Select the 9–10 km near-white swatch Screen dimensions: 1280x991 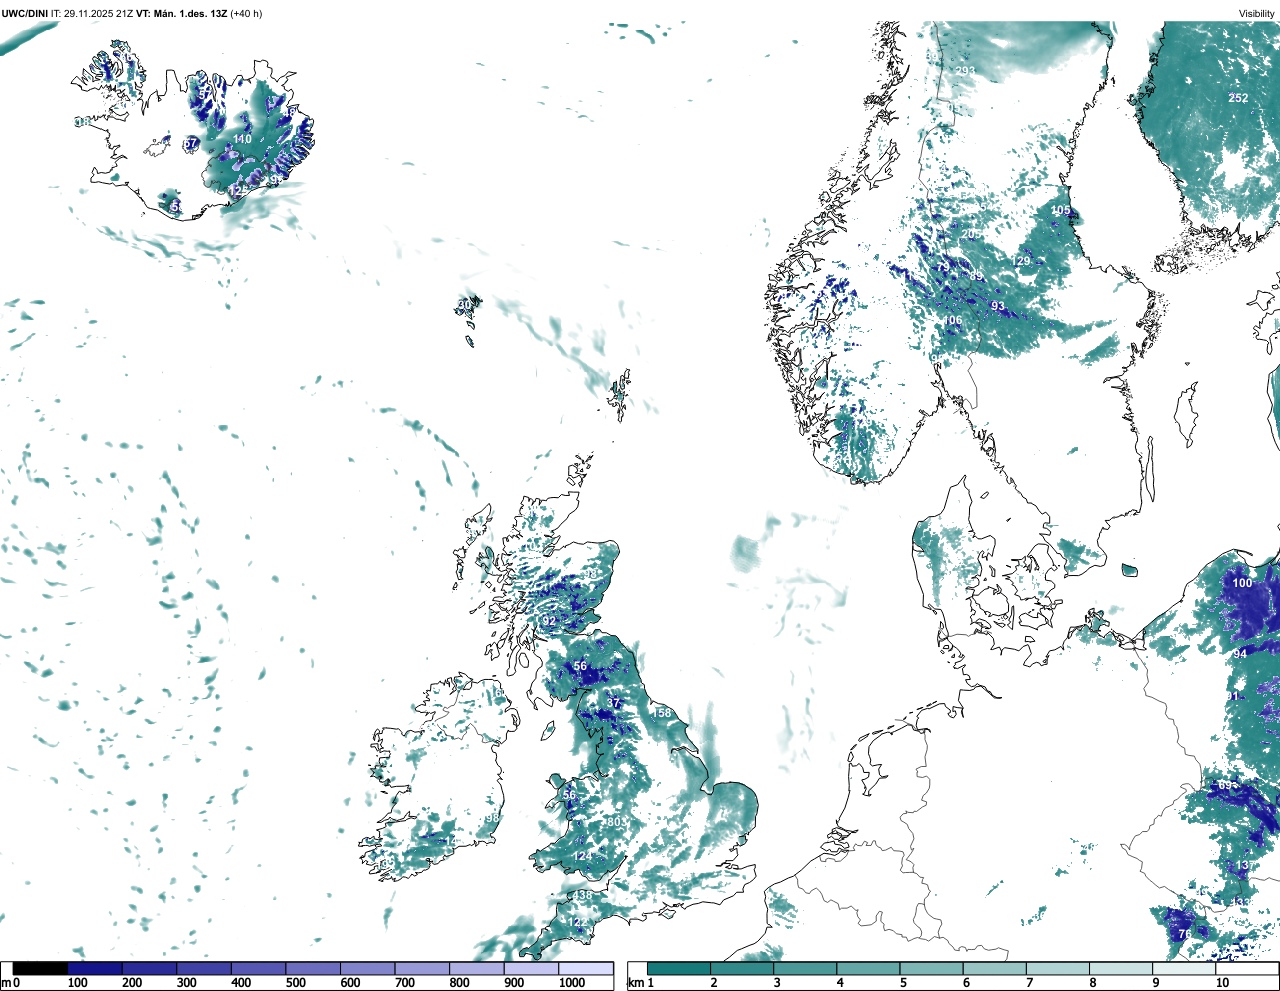click(x=1183, y=968)
